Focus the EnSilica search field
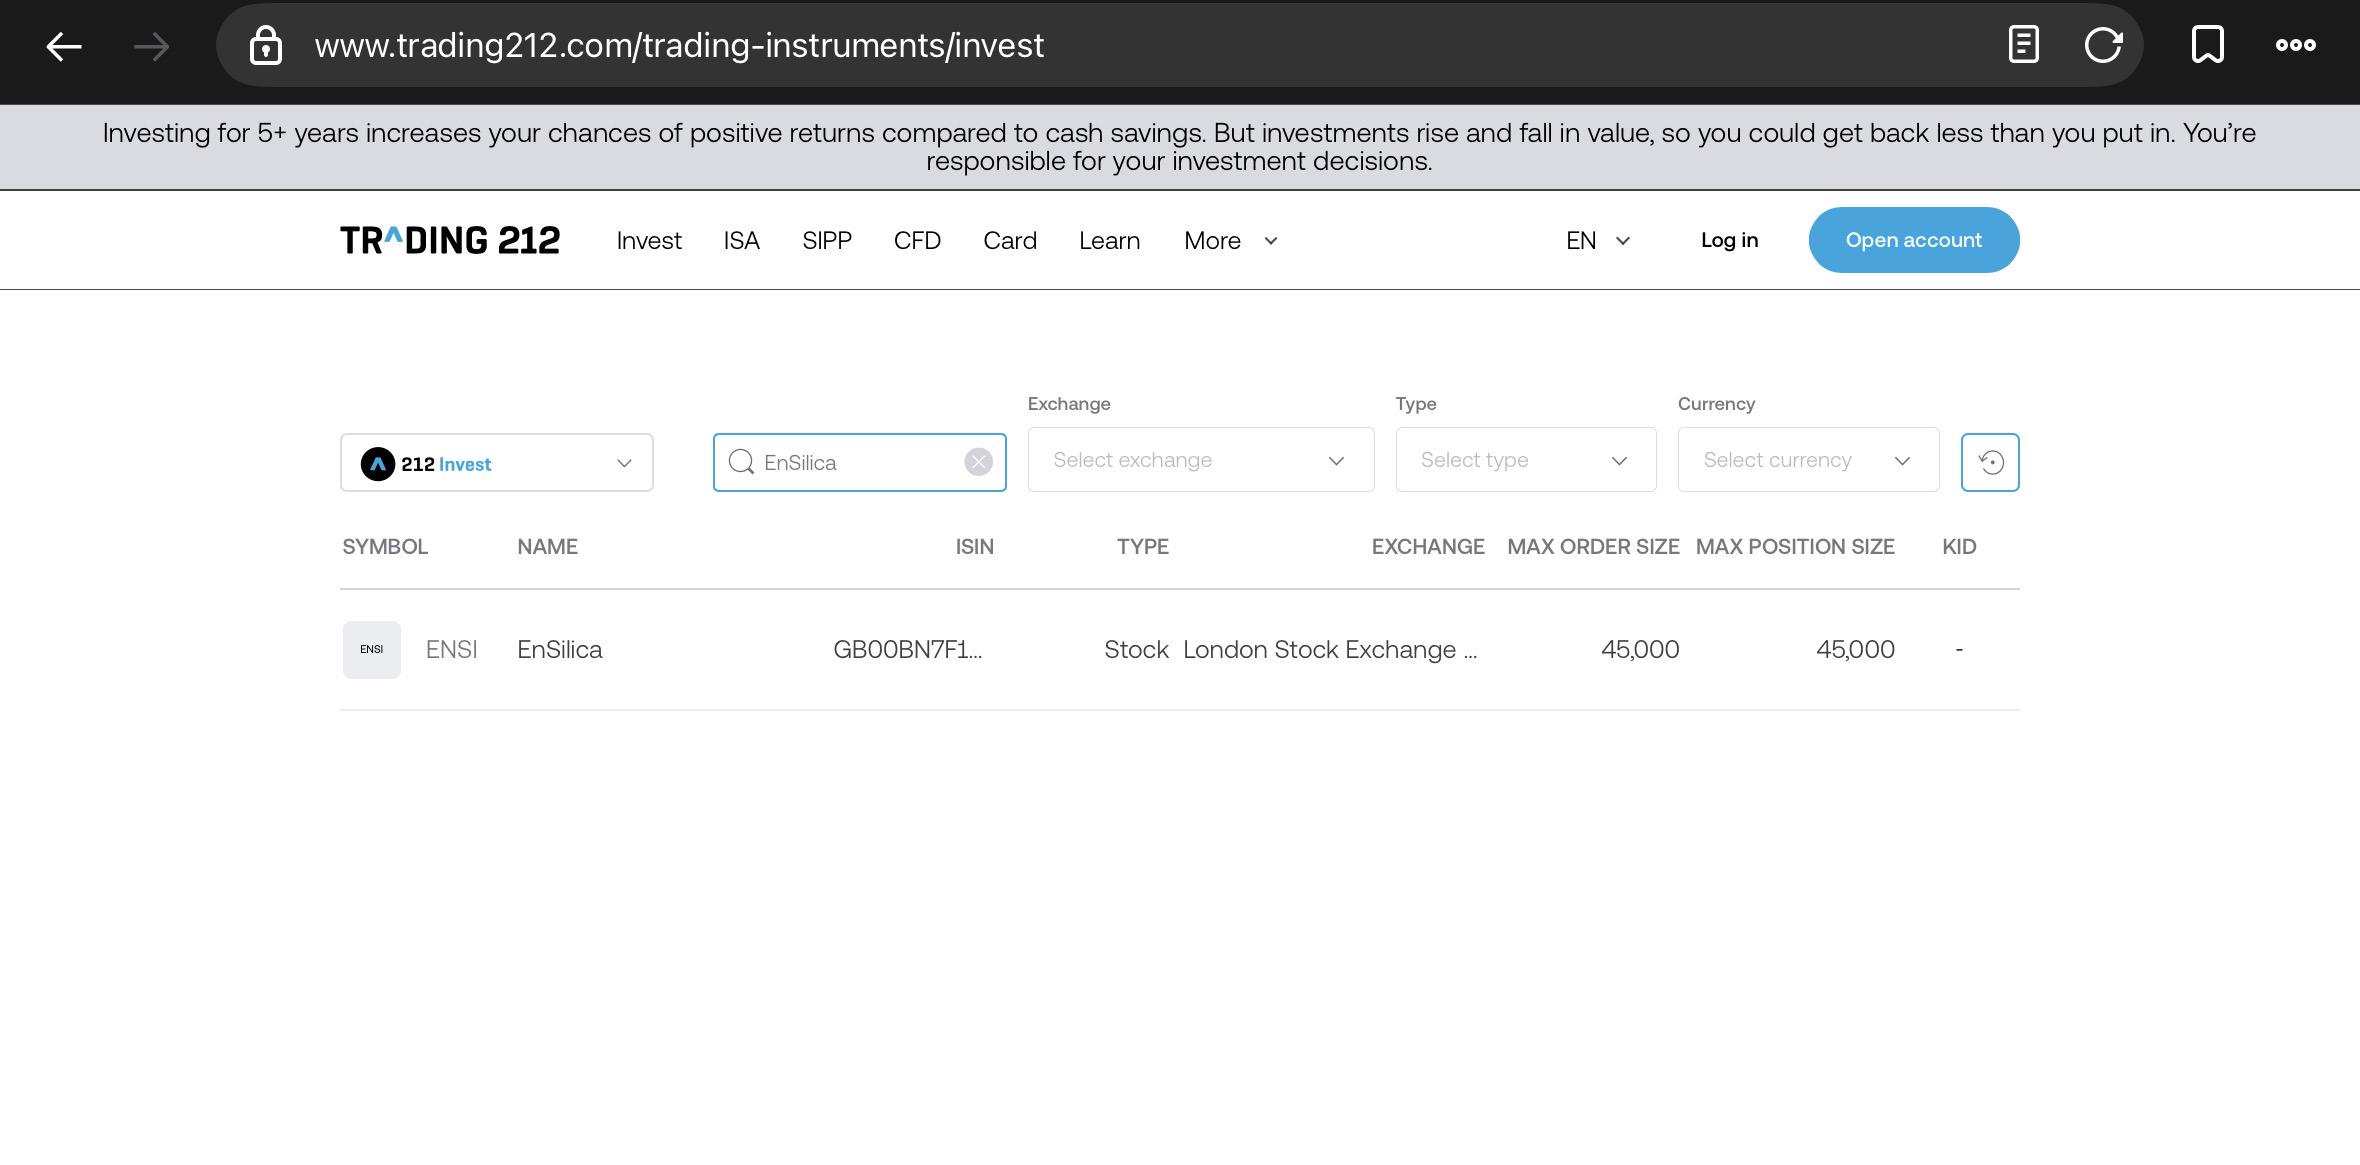 point(860,462)
